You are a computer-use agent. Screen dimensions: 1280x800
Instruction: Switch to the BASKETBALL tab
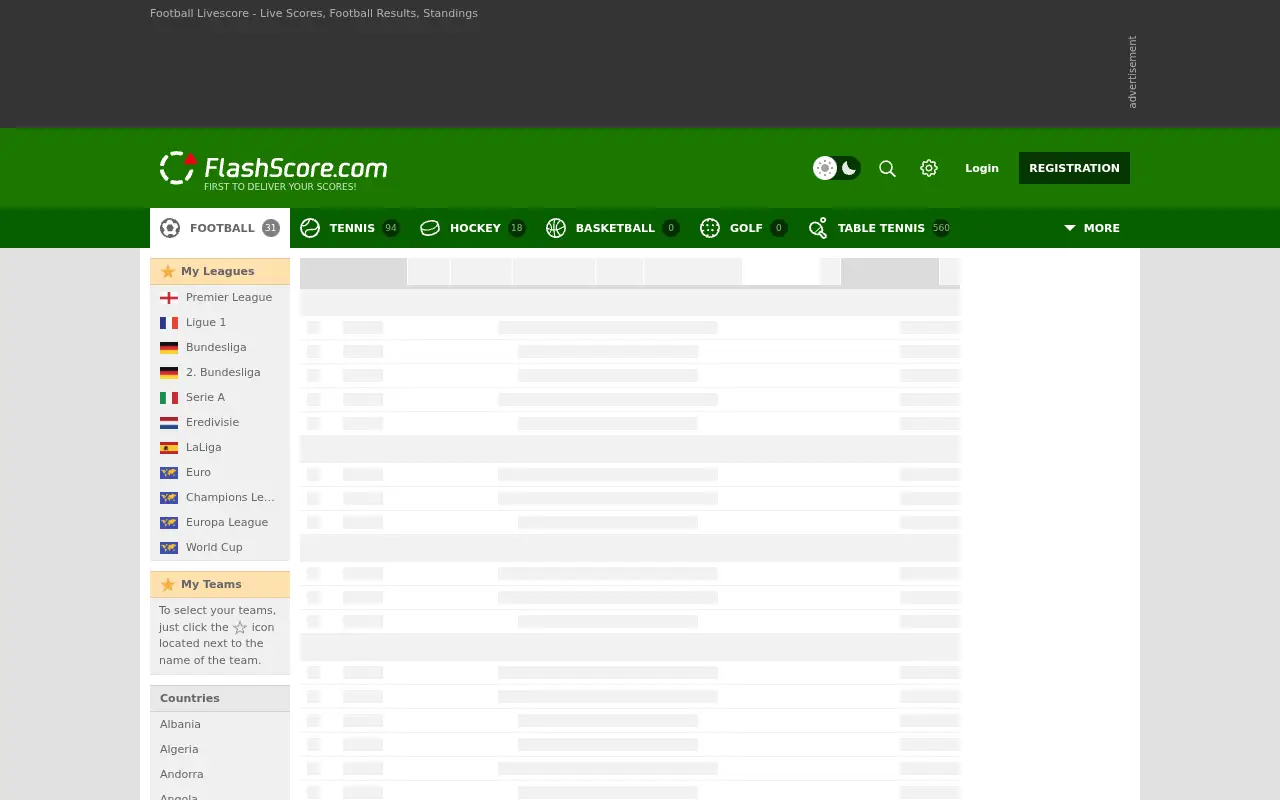[613, 228]
